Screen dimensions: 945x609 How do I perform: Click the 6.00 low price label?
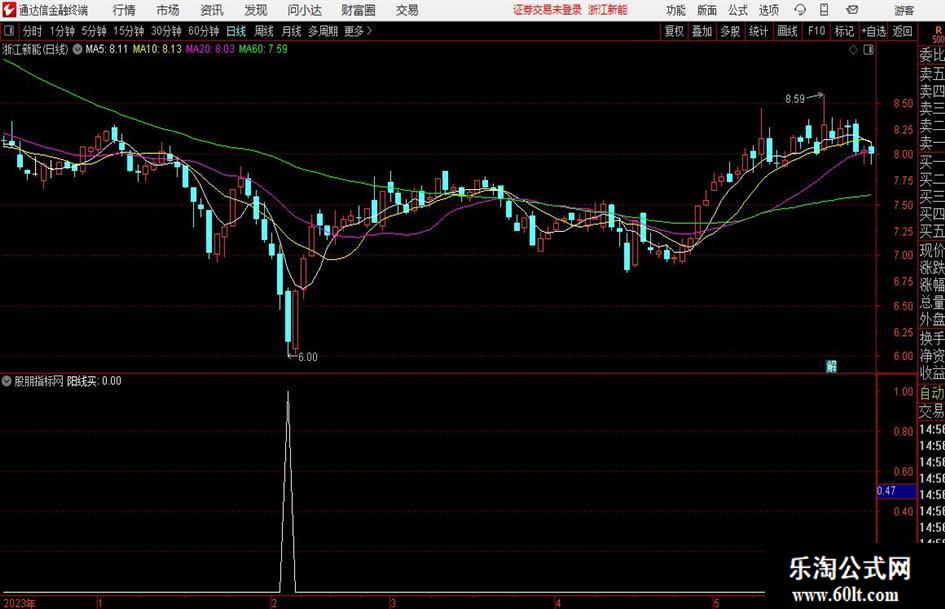(308, 357)
